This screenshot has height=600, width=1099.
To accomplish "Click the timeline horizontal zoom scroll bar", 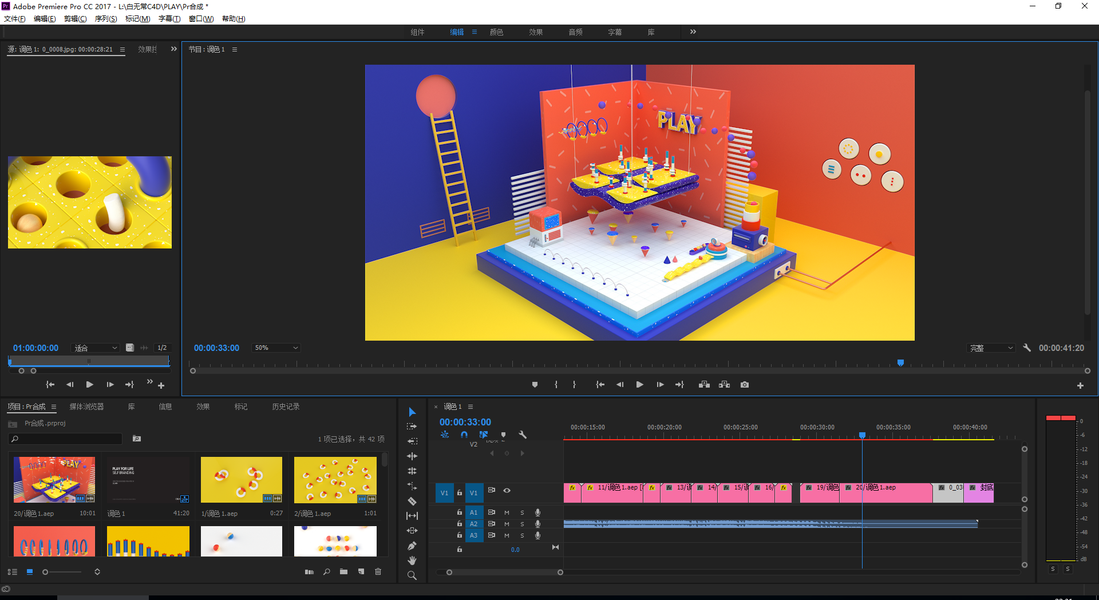I will pos(505,572).
